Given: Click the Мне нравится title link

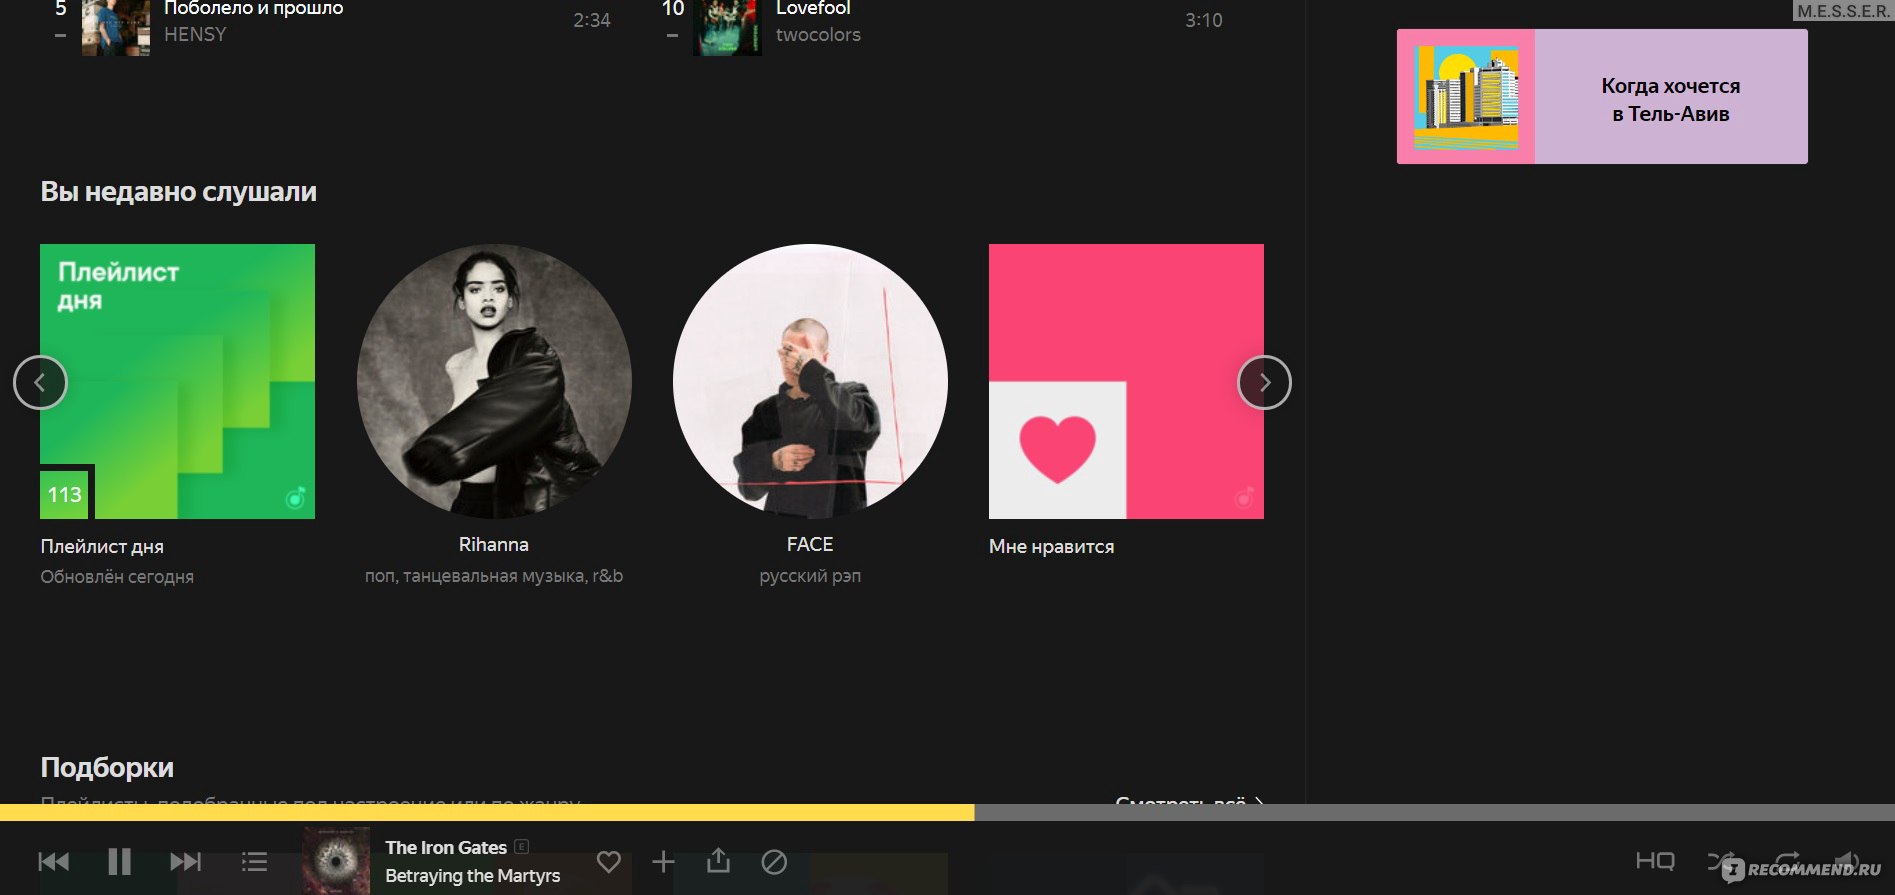Looking at the screenshot, I should [1051, 546].
